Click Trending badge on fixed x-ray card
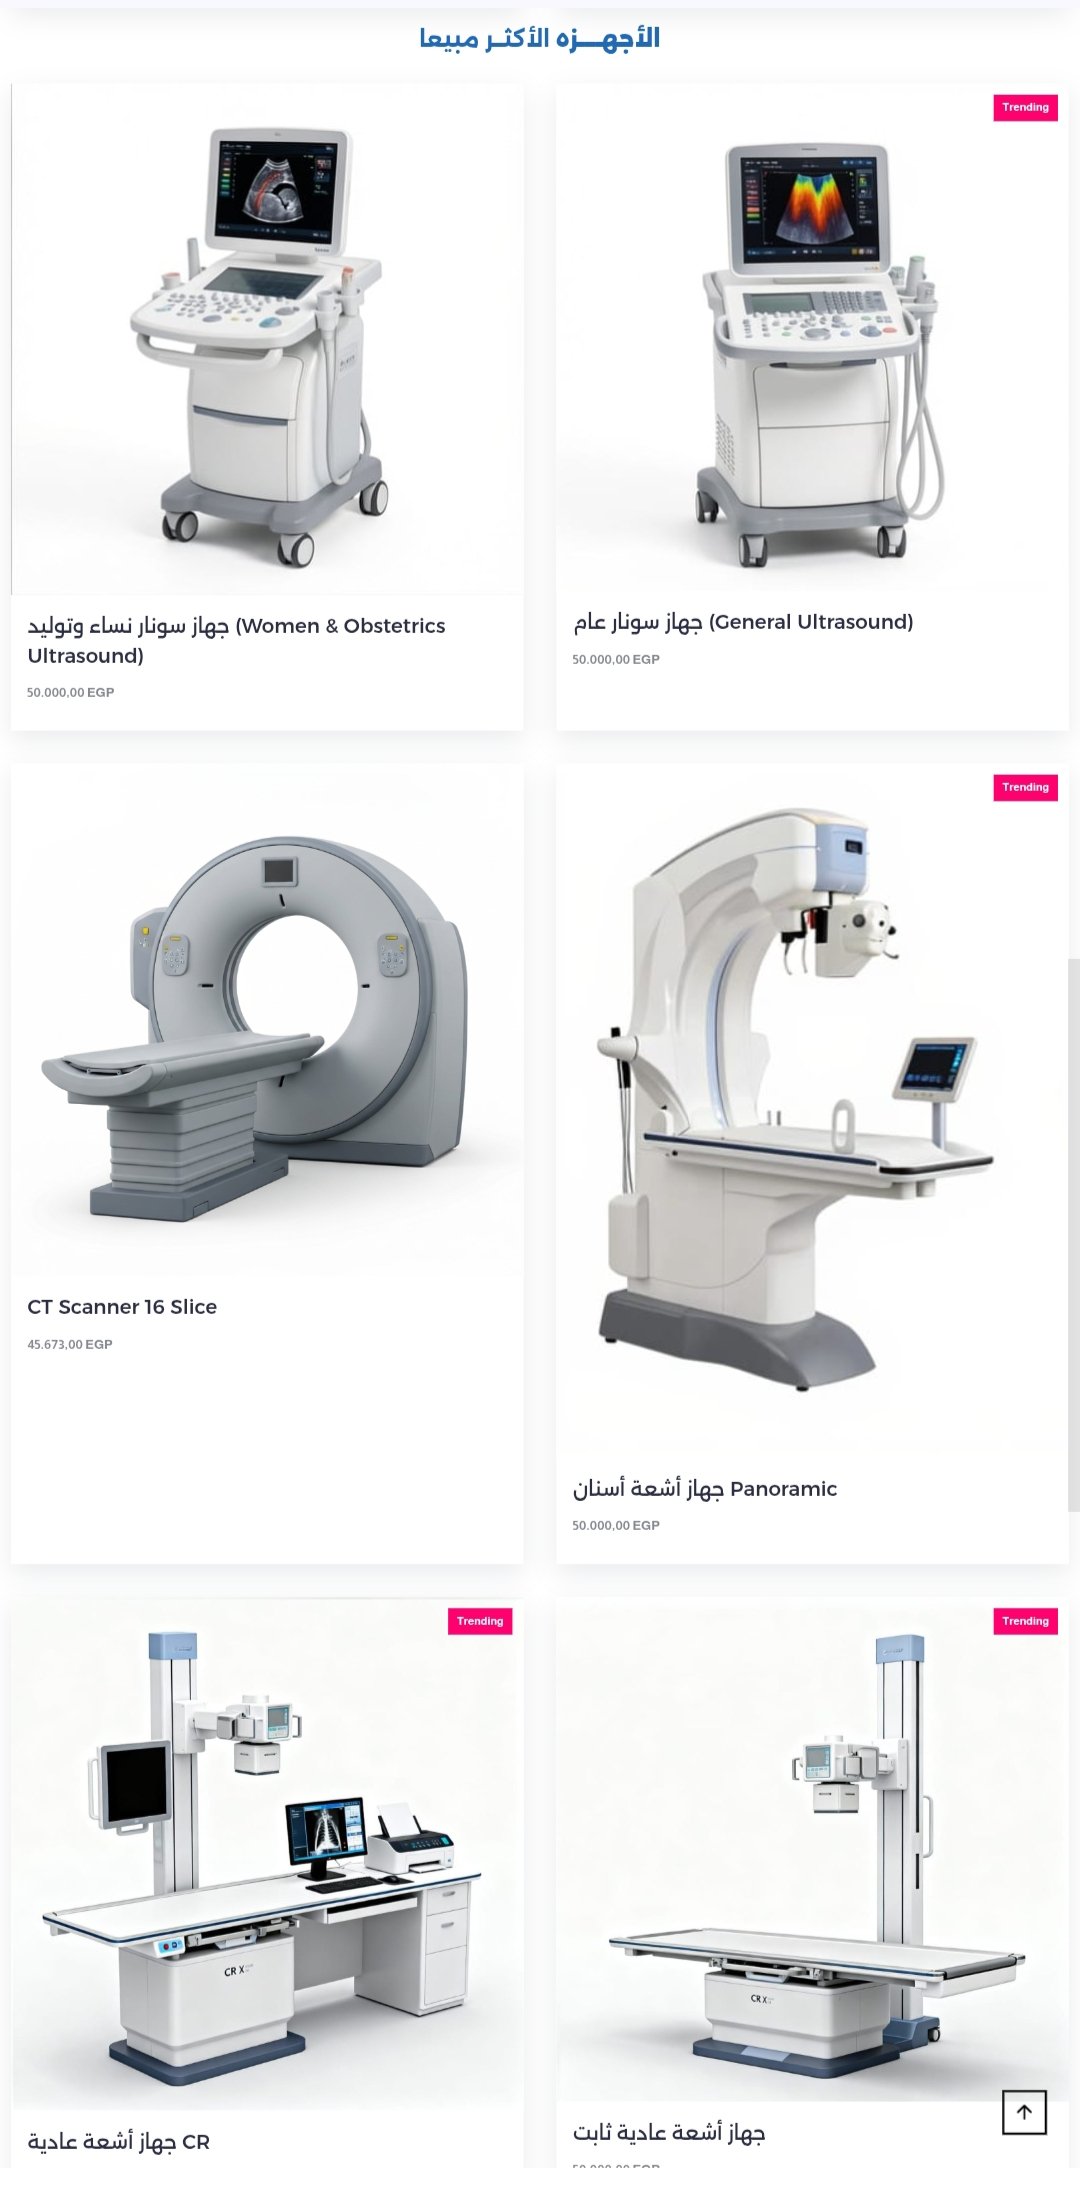The height and width of the screenshot is (2197, 1080). (1025, 1621)
